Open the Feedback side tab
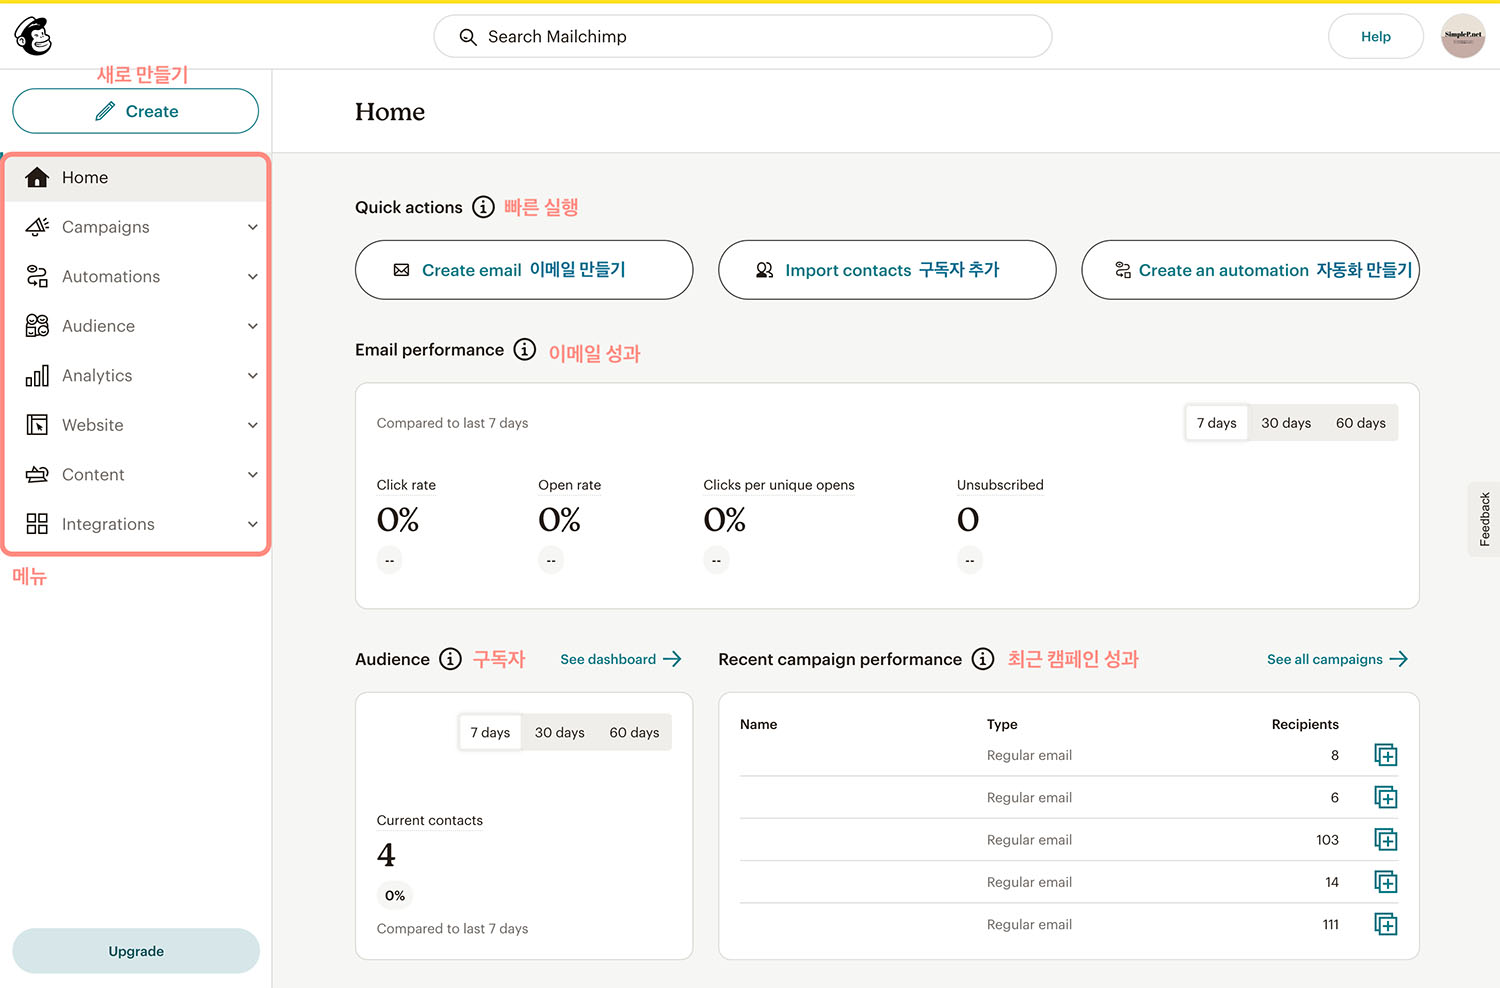The width and height of the screenshot is (1500, 988). click(1484, 519)
